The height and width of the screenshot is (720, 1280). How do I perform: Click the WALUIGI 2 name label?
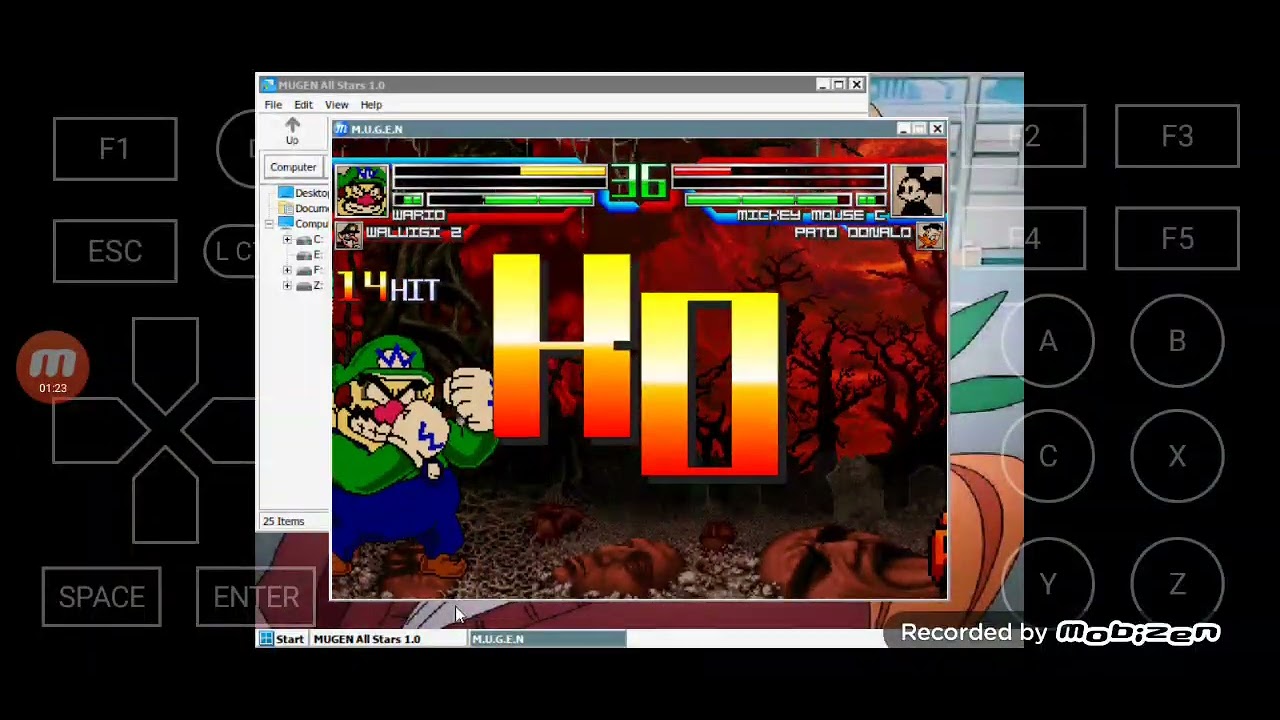click(413, 232)
